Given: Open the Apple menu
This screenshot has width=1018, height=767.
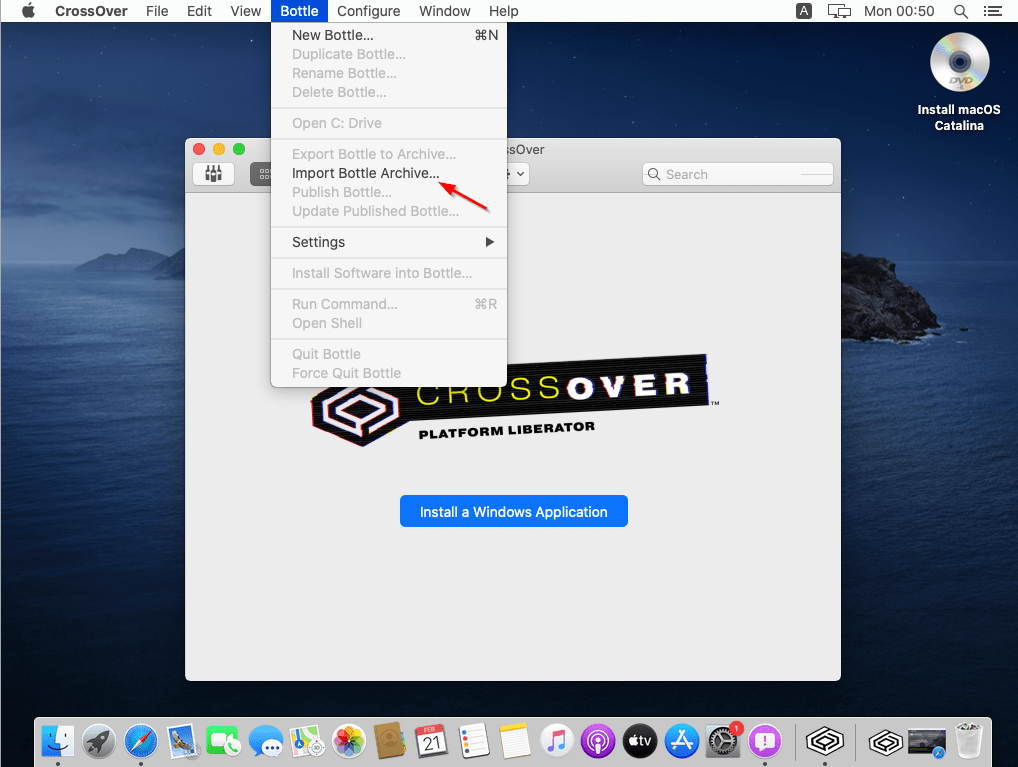Looking at the screenshot, I should [28, 11].
